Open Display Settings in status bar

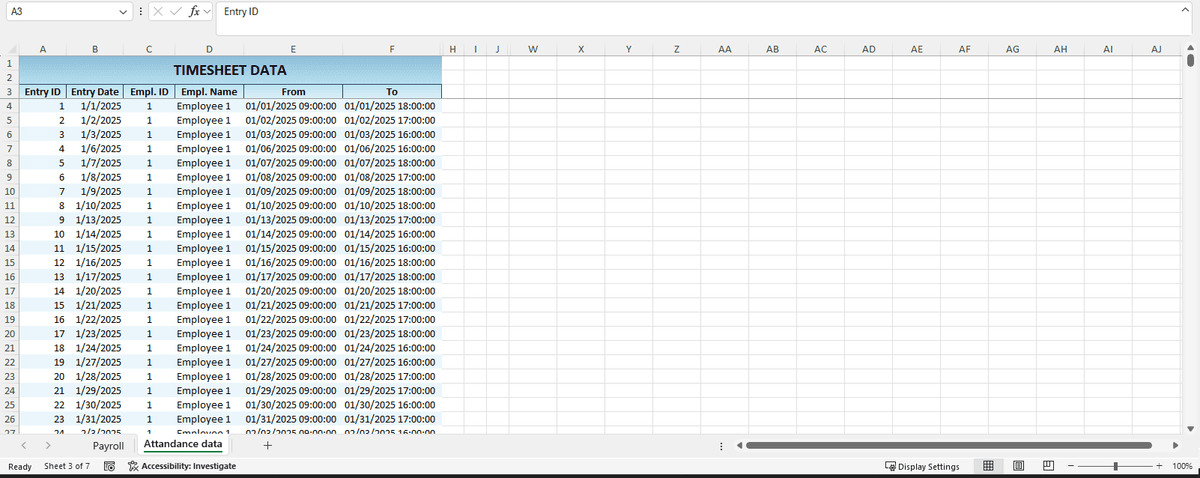tap(922, 467)
